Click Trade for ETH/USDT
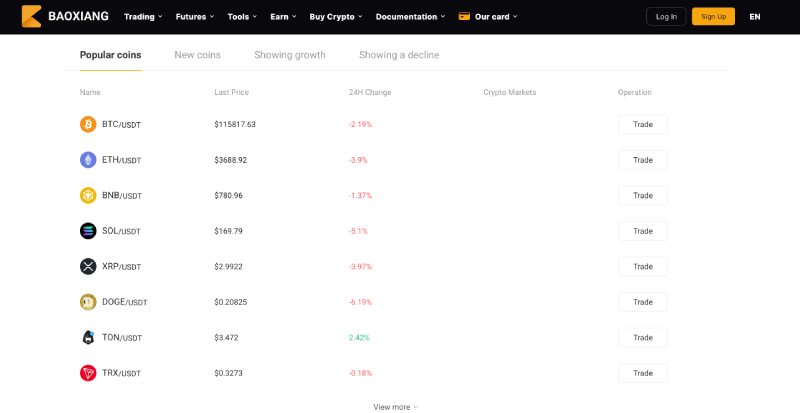 point(643,160)
